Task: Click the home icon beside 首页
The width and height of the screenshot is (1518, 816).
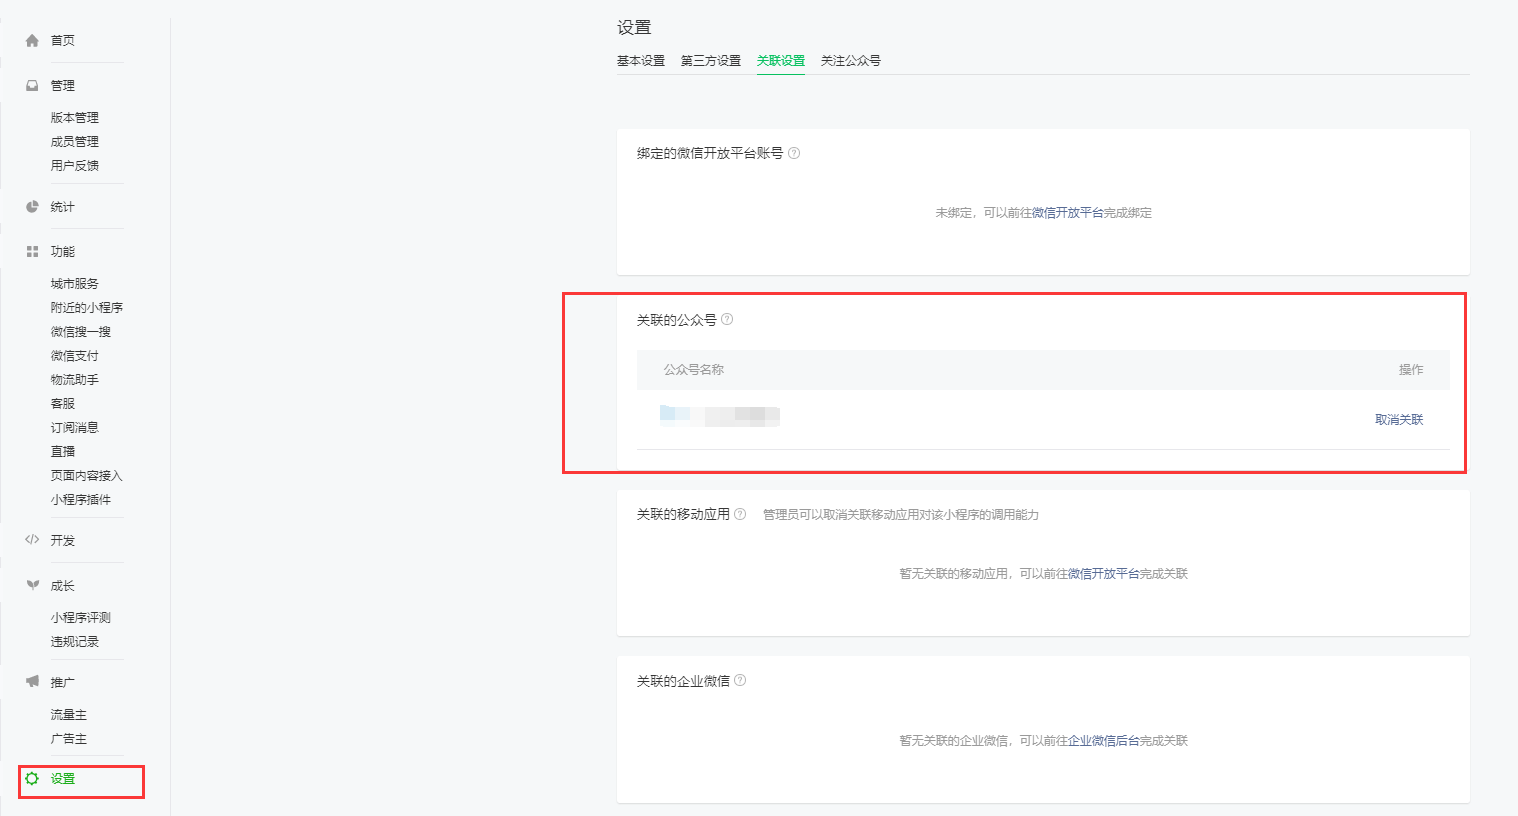Action: 32,40
